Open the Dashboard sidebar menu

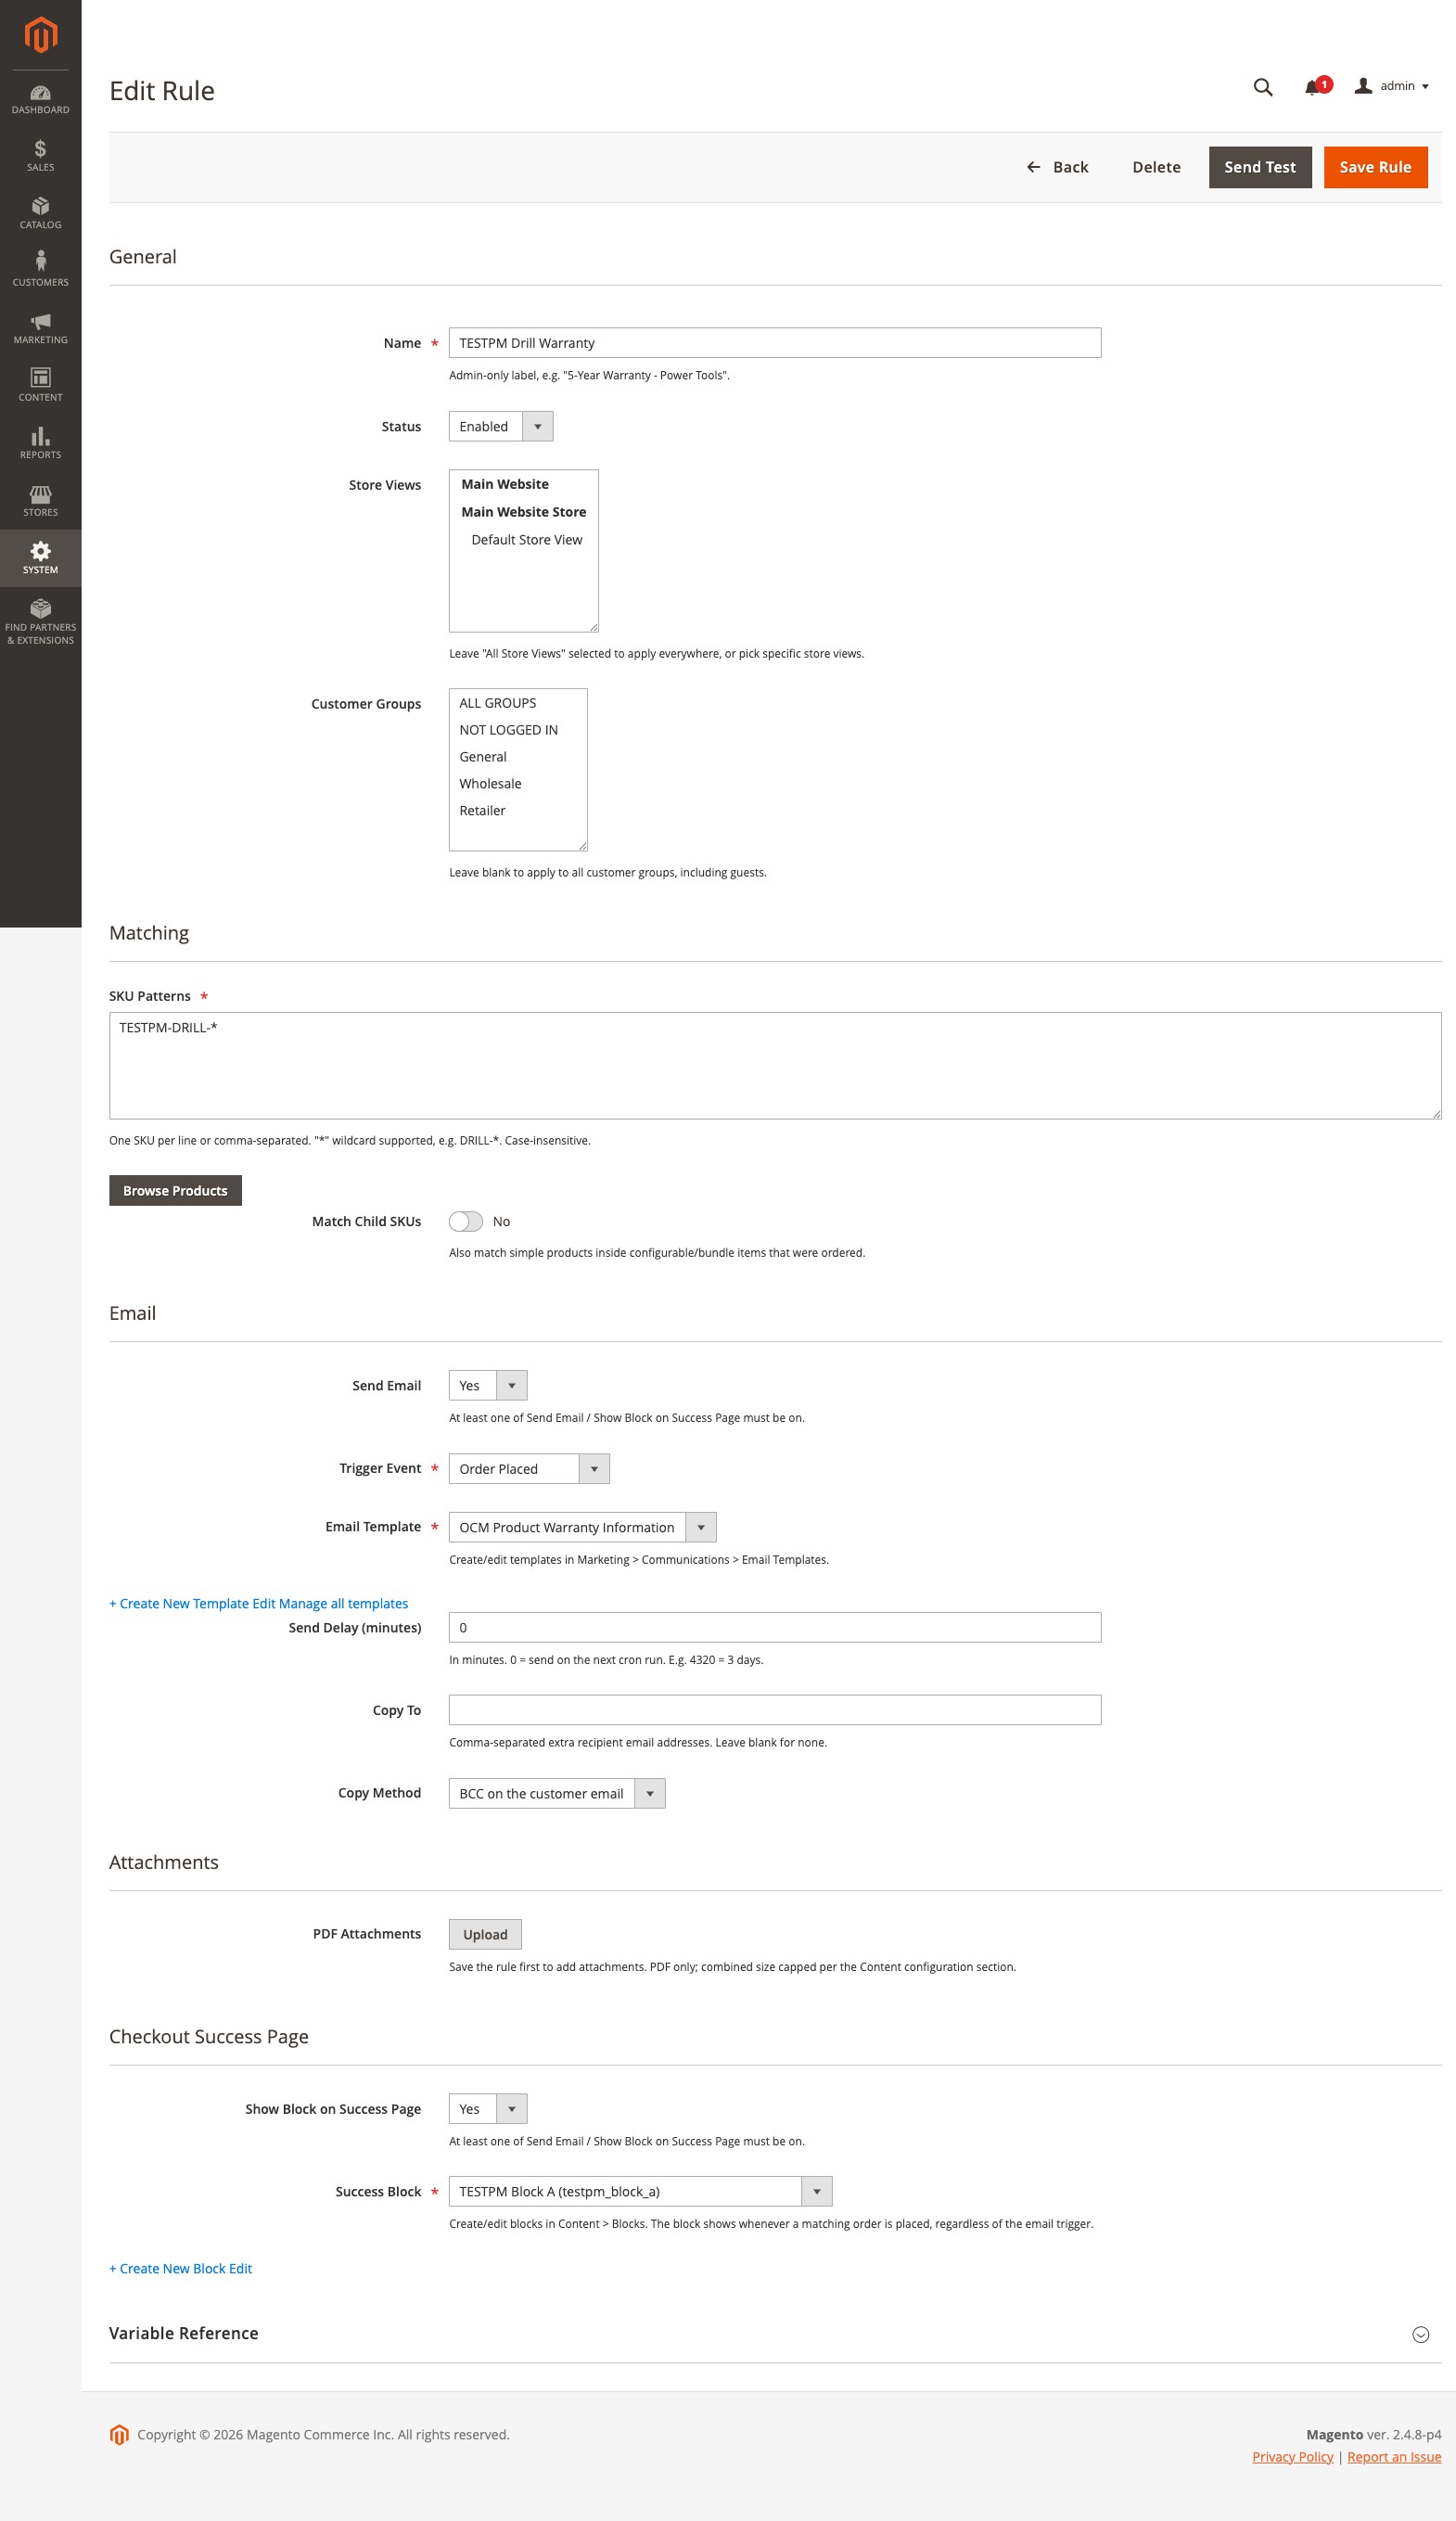coord(40,99)
